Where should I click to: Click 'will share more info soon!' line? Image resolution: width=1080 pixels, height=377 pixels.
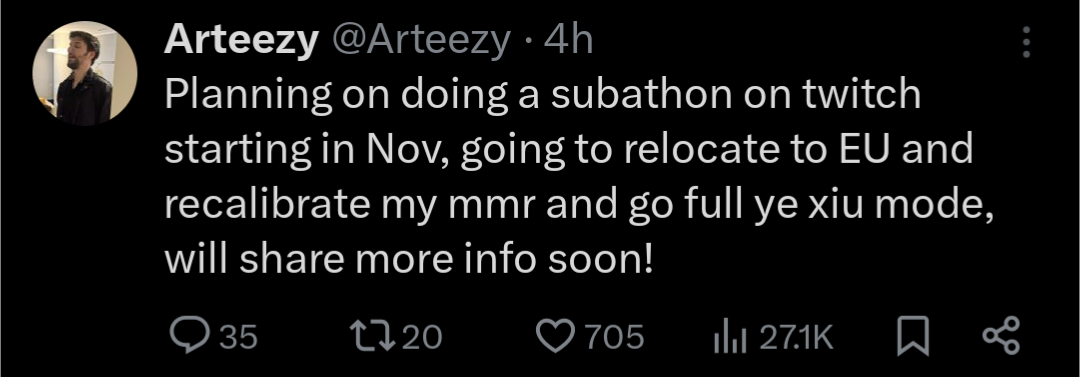(408, 261)
